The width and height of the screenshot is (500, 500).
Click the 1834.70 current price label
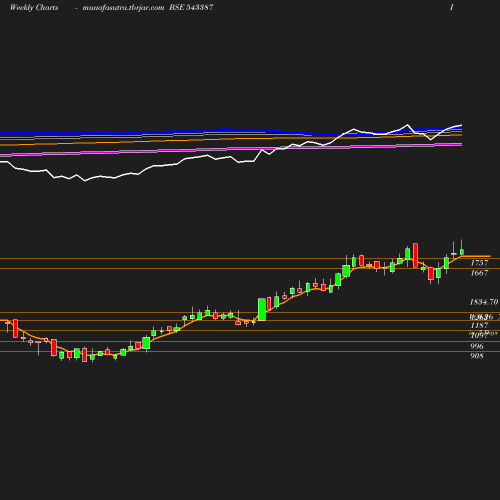pos(484,302)
